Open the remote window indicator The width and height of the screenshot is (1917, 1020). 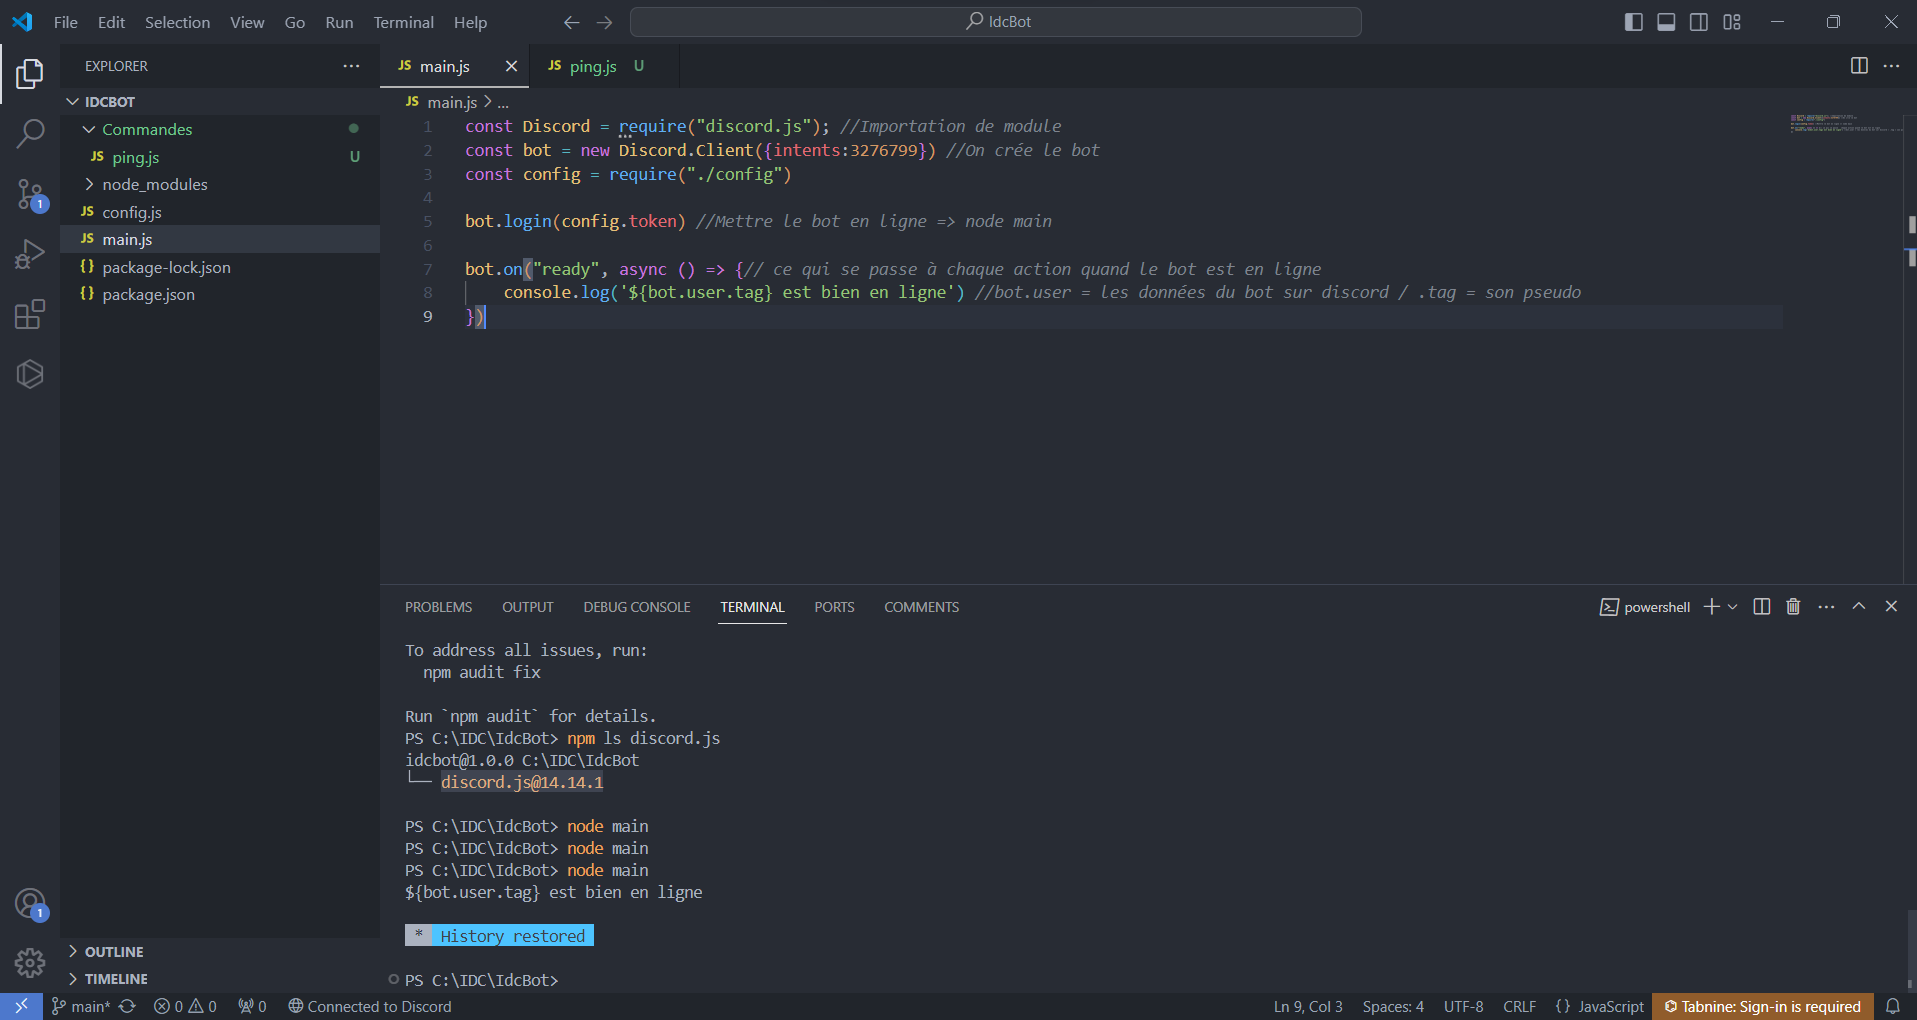click(x=21, y=1006)
